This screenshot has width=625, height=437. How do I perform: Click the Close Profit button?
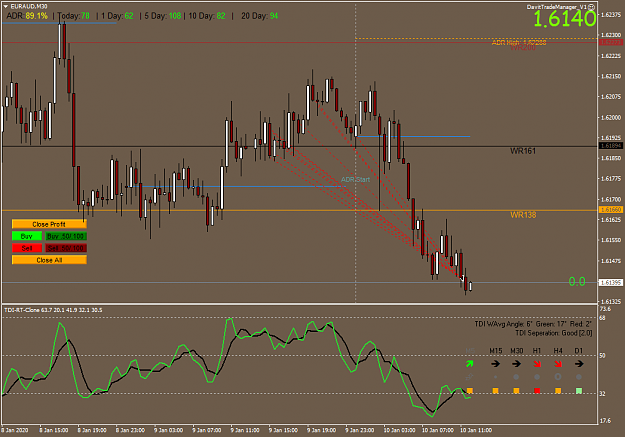[49, 224]
